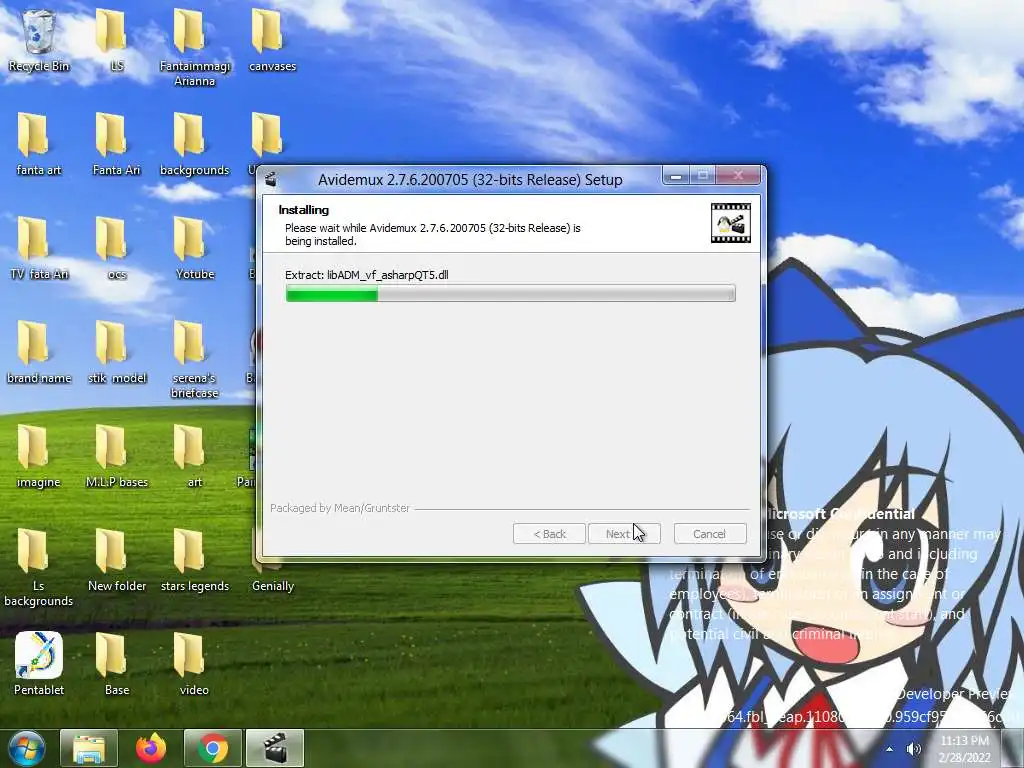Click the installation progress bar

[510, 293]
